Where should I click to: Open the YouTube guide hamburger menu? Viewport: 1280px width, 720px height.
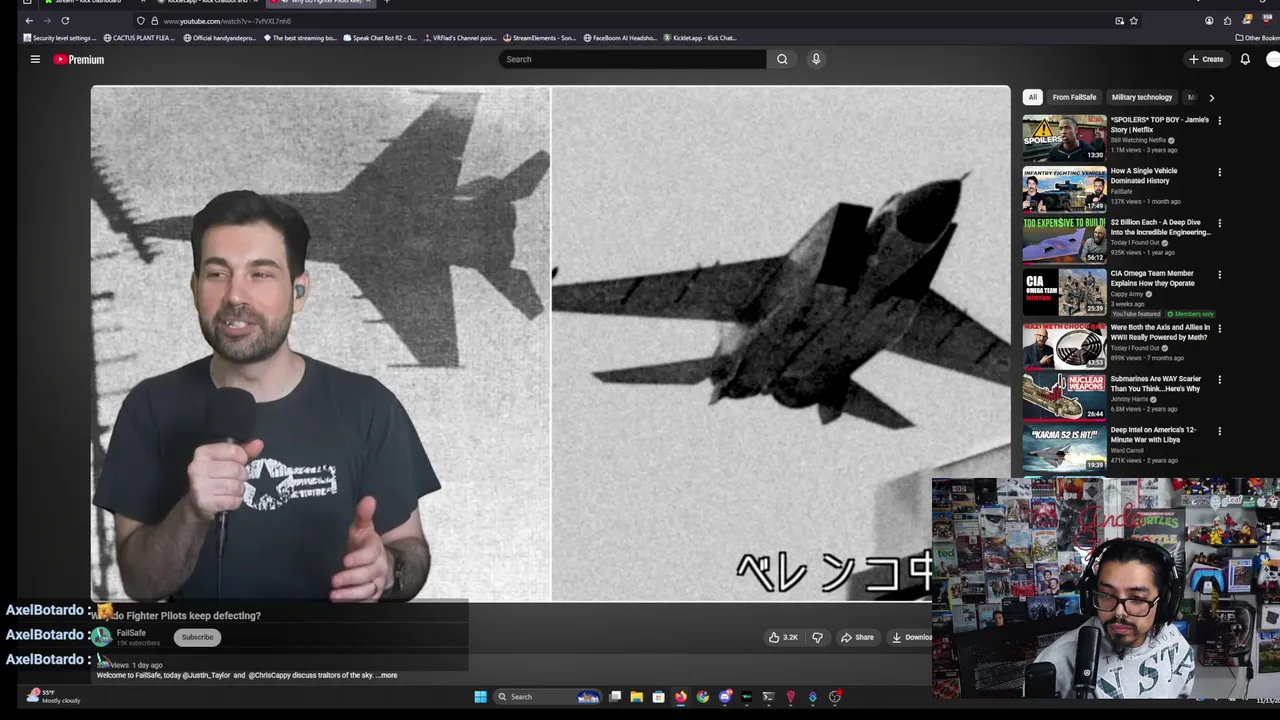pyautogui.click(x=35, y=59)
